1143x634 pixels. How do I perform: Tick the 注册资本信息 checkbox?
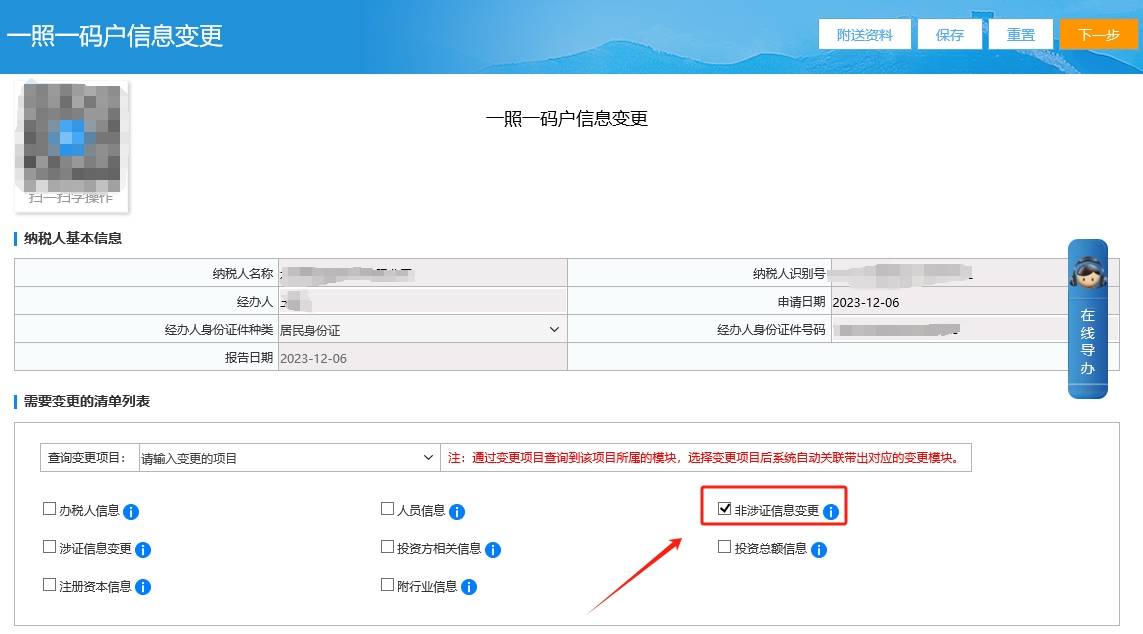(x=50, y=585)
